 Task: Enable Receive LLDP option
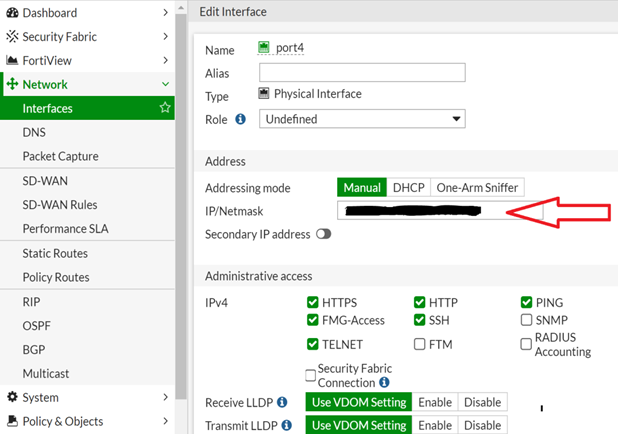(x=434, y=402)
